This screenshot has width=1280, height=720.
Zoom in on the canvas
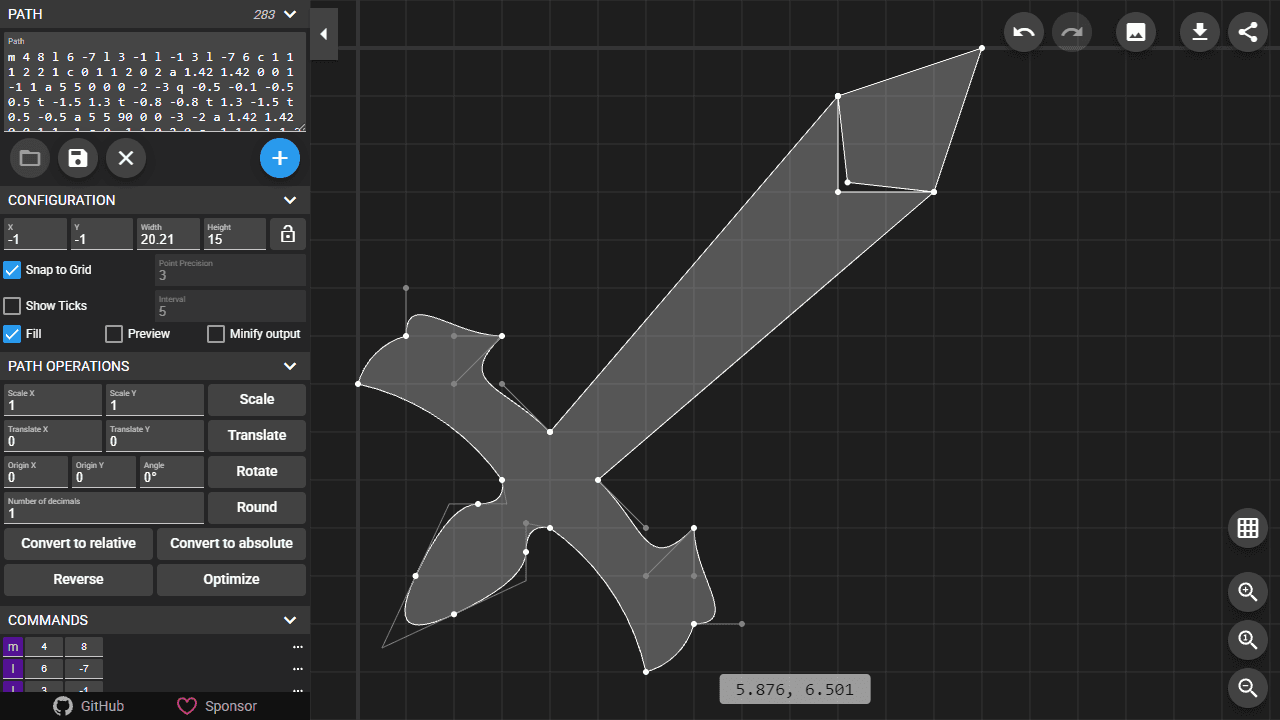pos(1248,592)
